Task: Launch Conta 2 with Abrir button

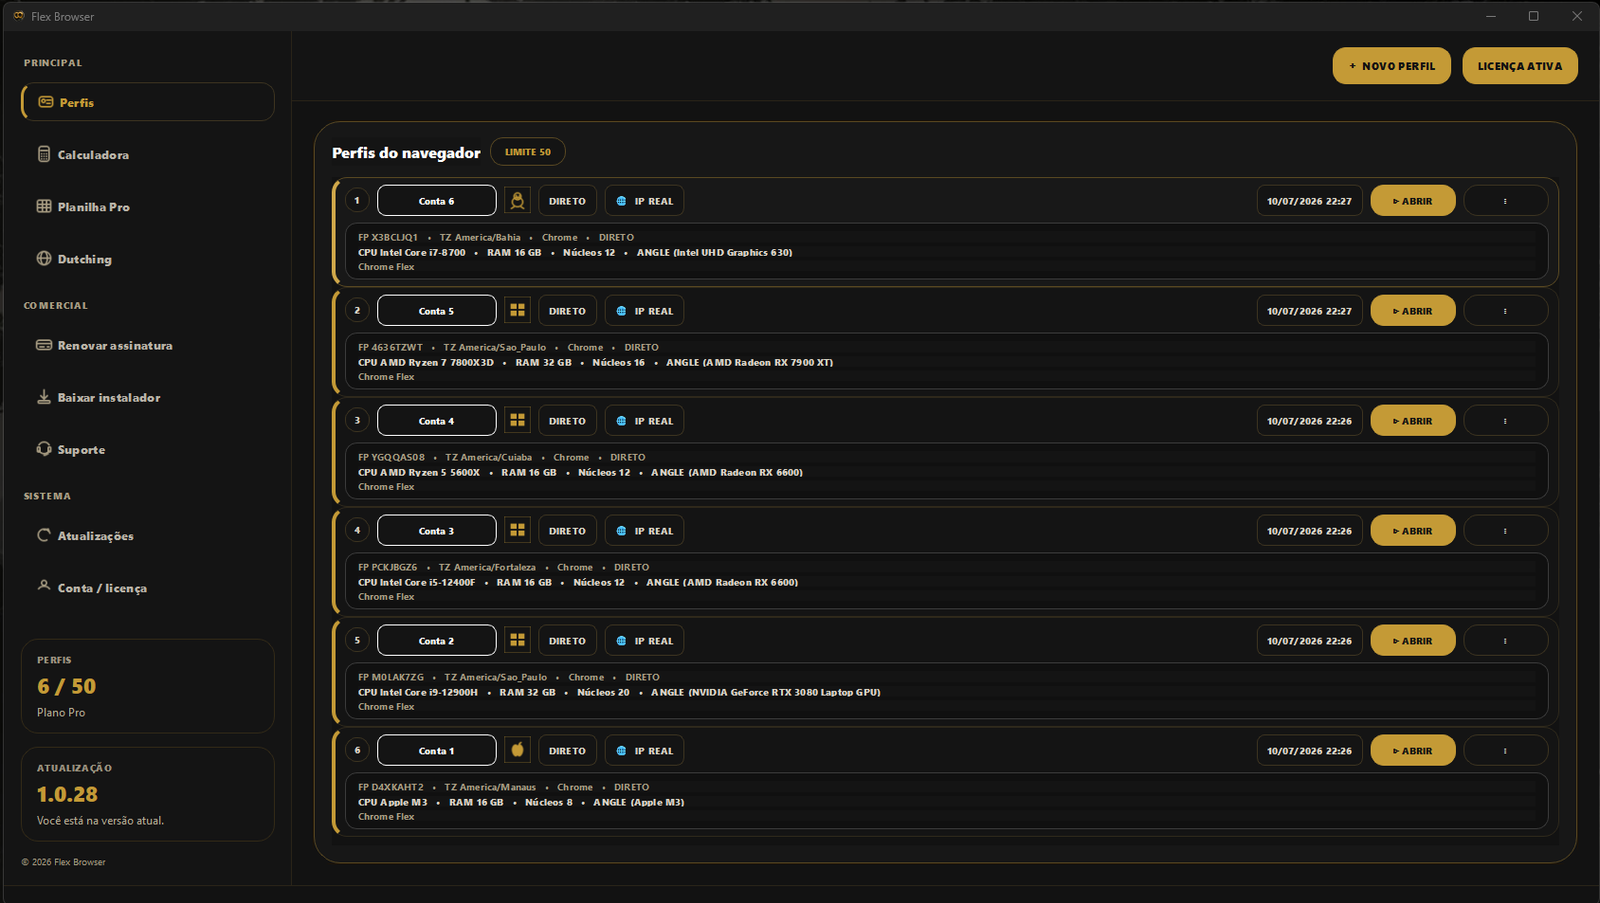Action: (1413, 641)
